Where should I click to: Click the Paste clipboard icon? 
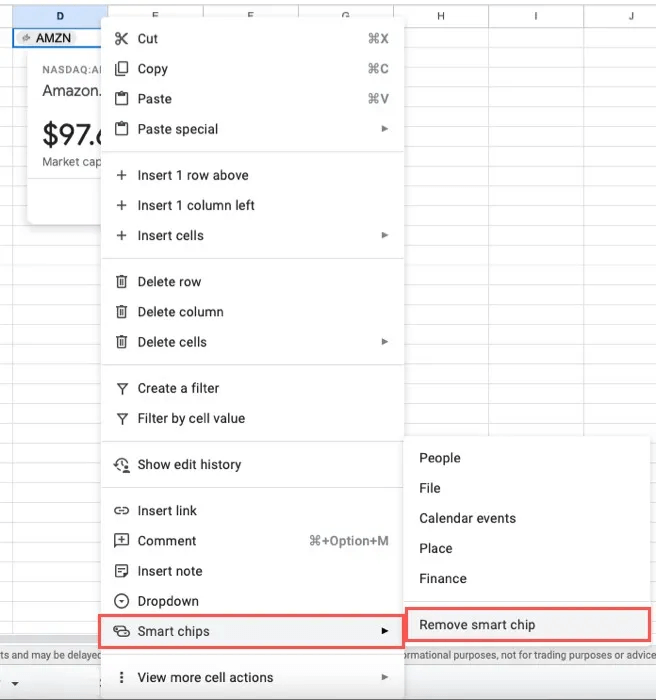click(121, 99)
